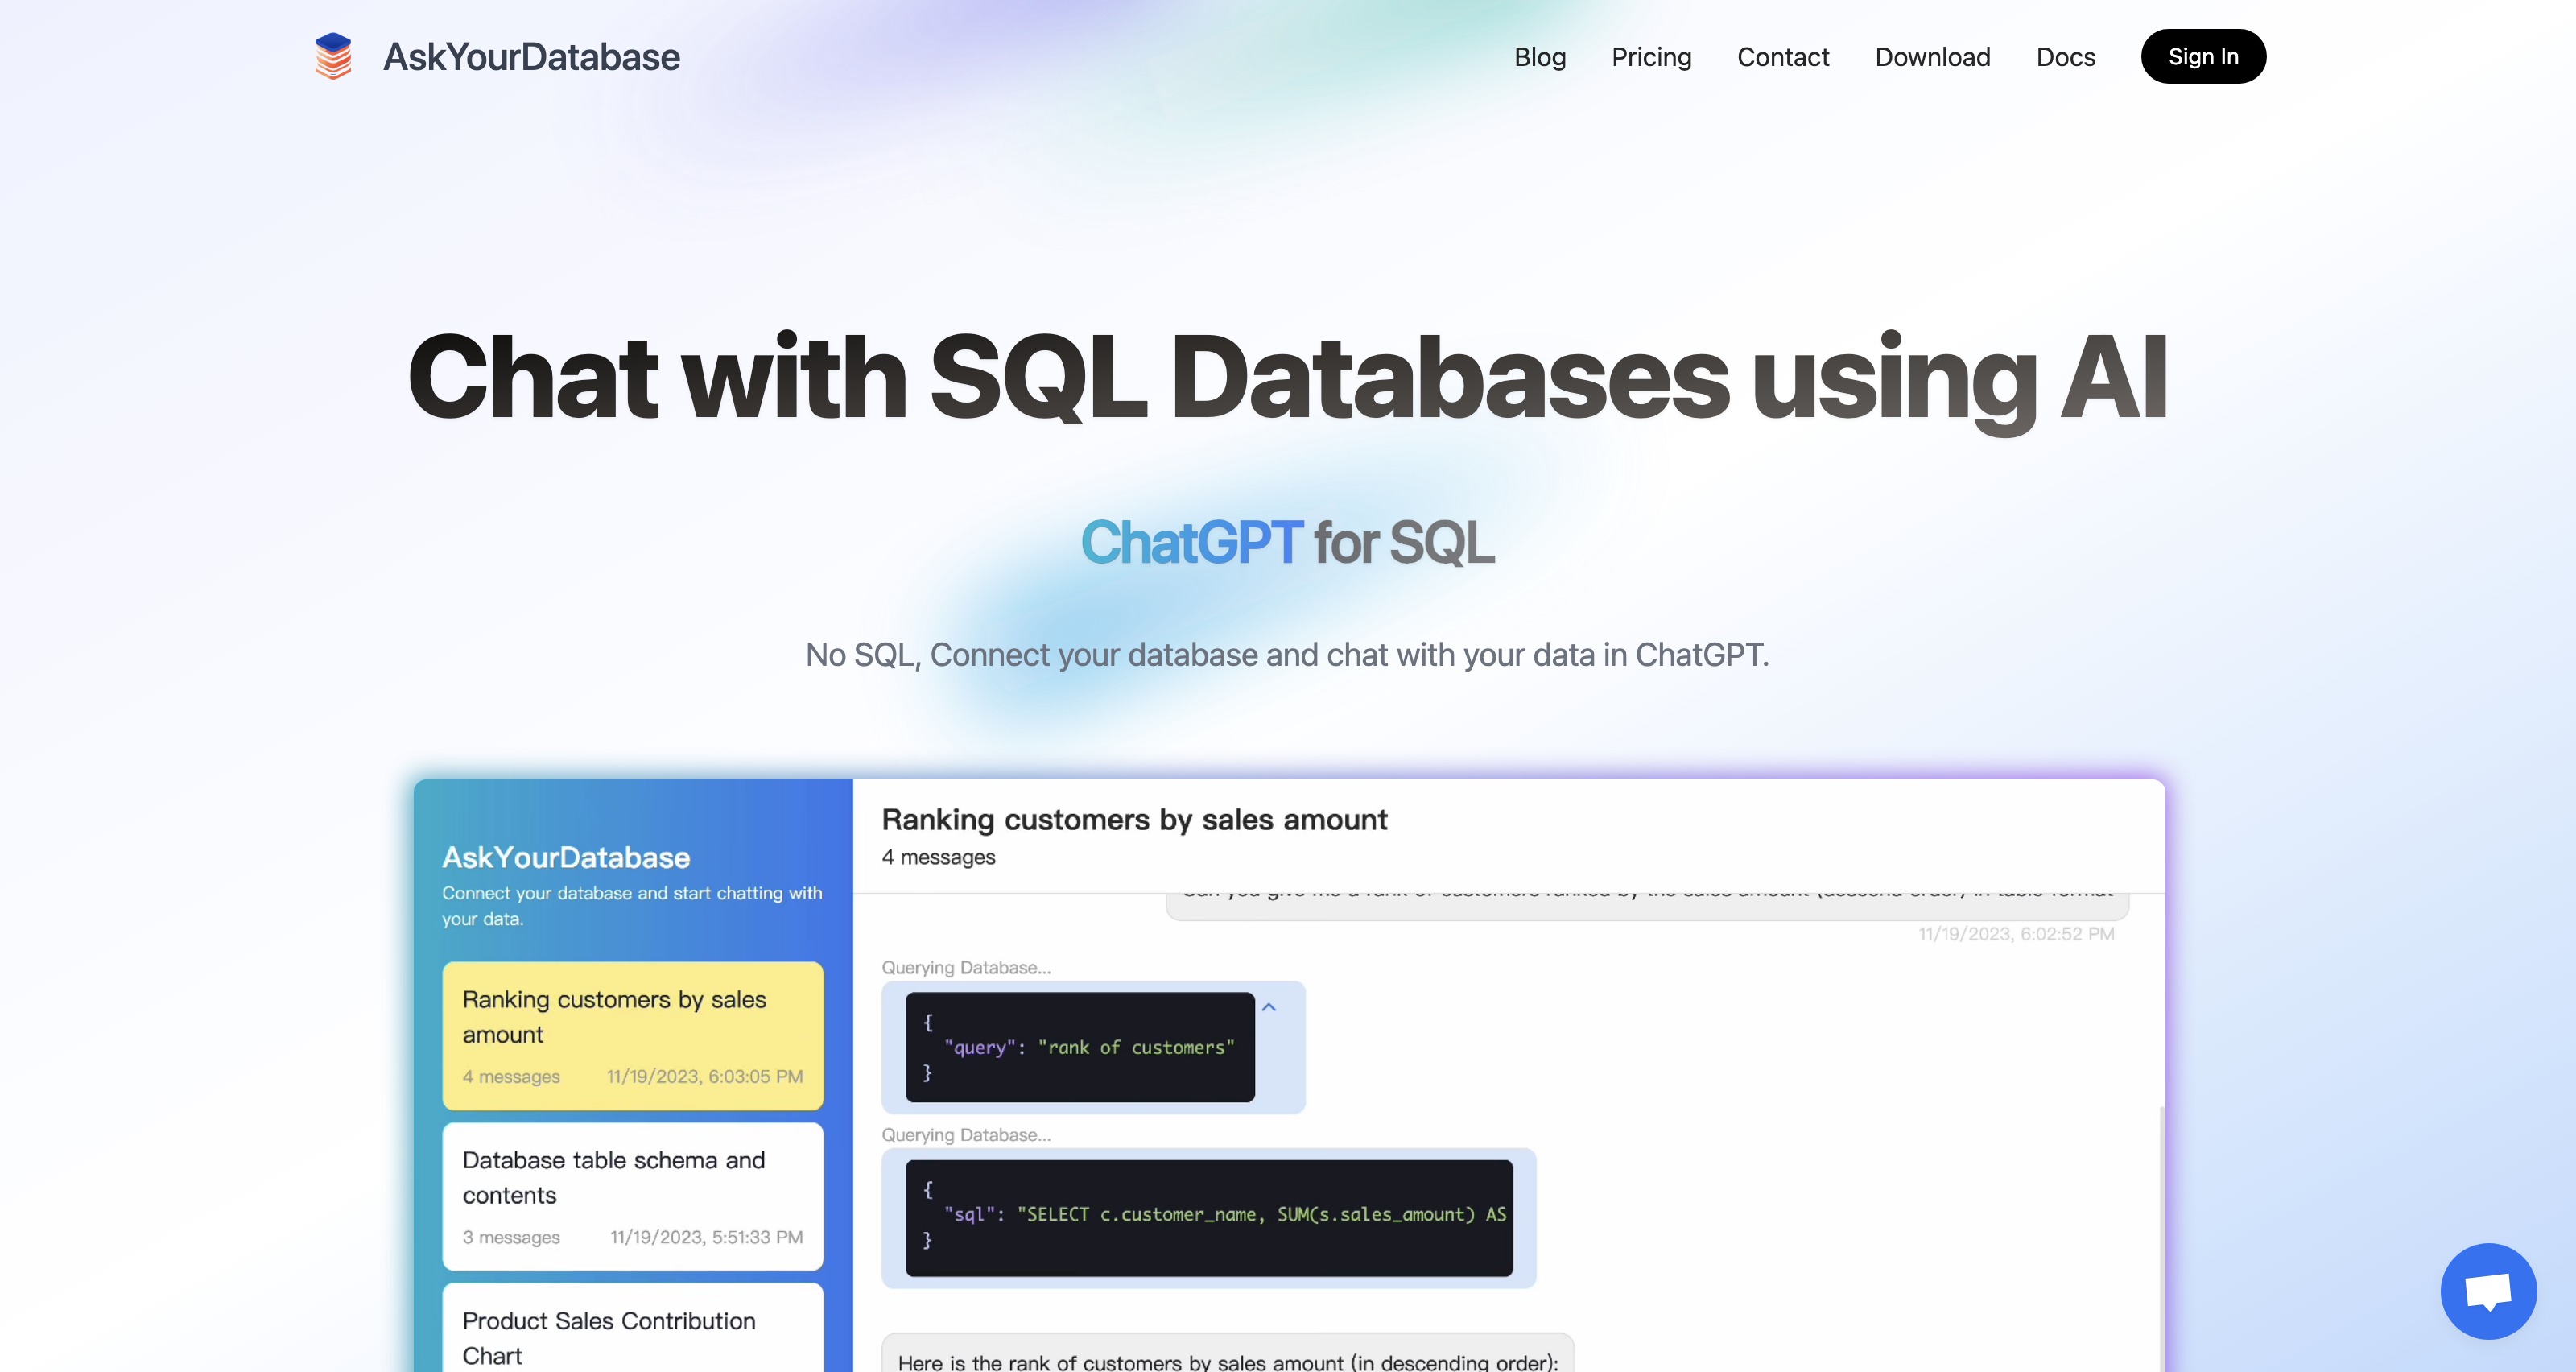The width and height of the screenshot is (2576, 1372).
Task: Open the Docs section
Action: pos(2065,57)
